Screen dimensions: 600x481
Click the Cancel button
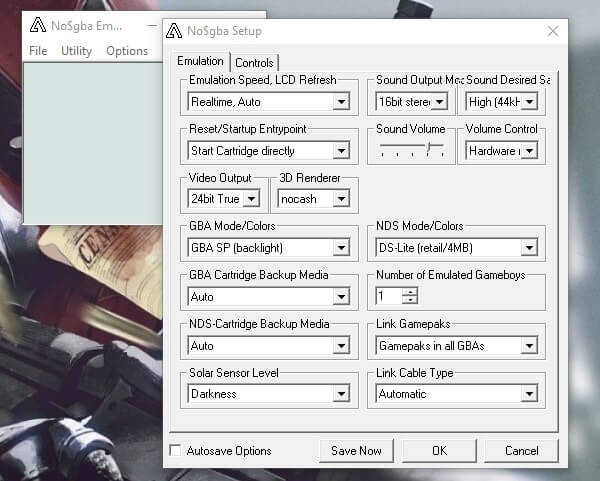point(522,451)
